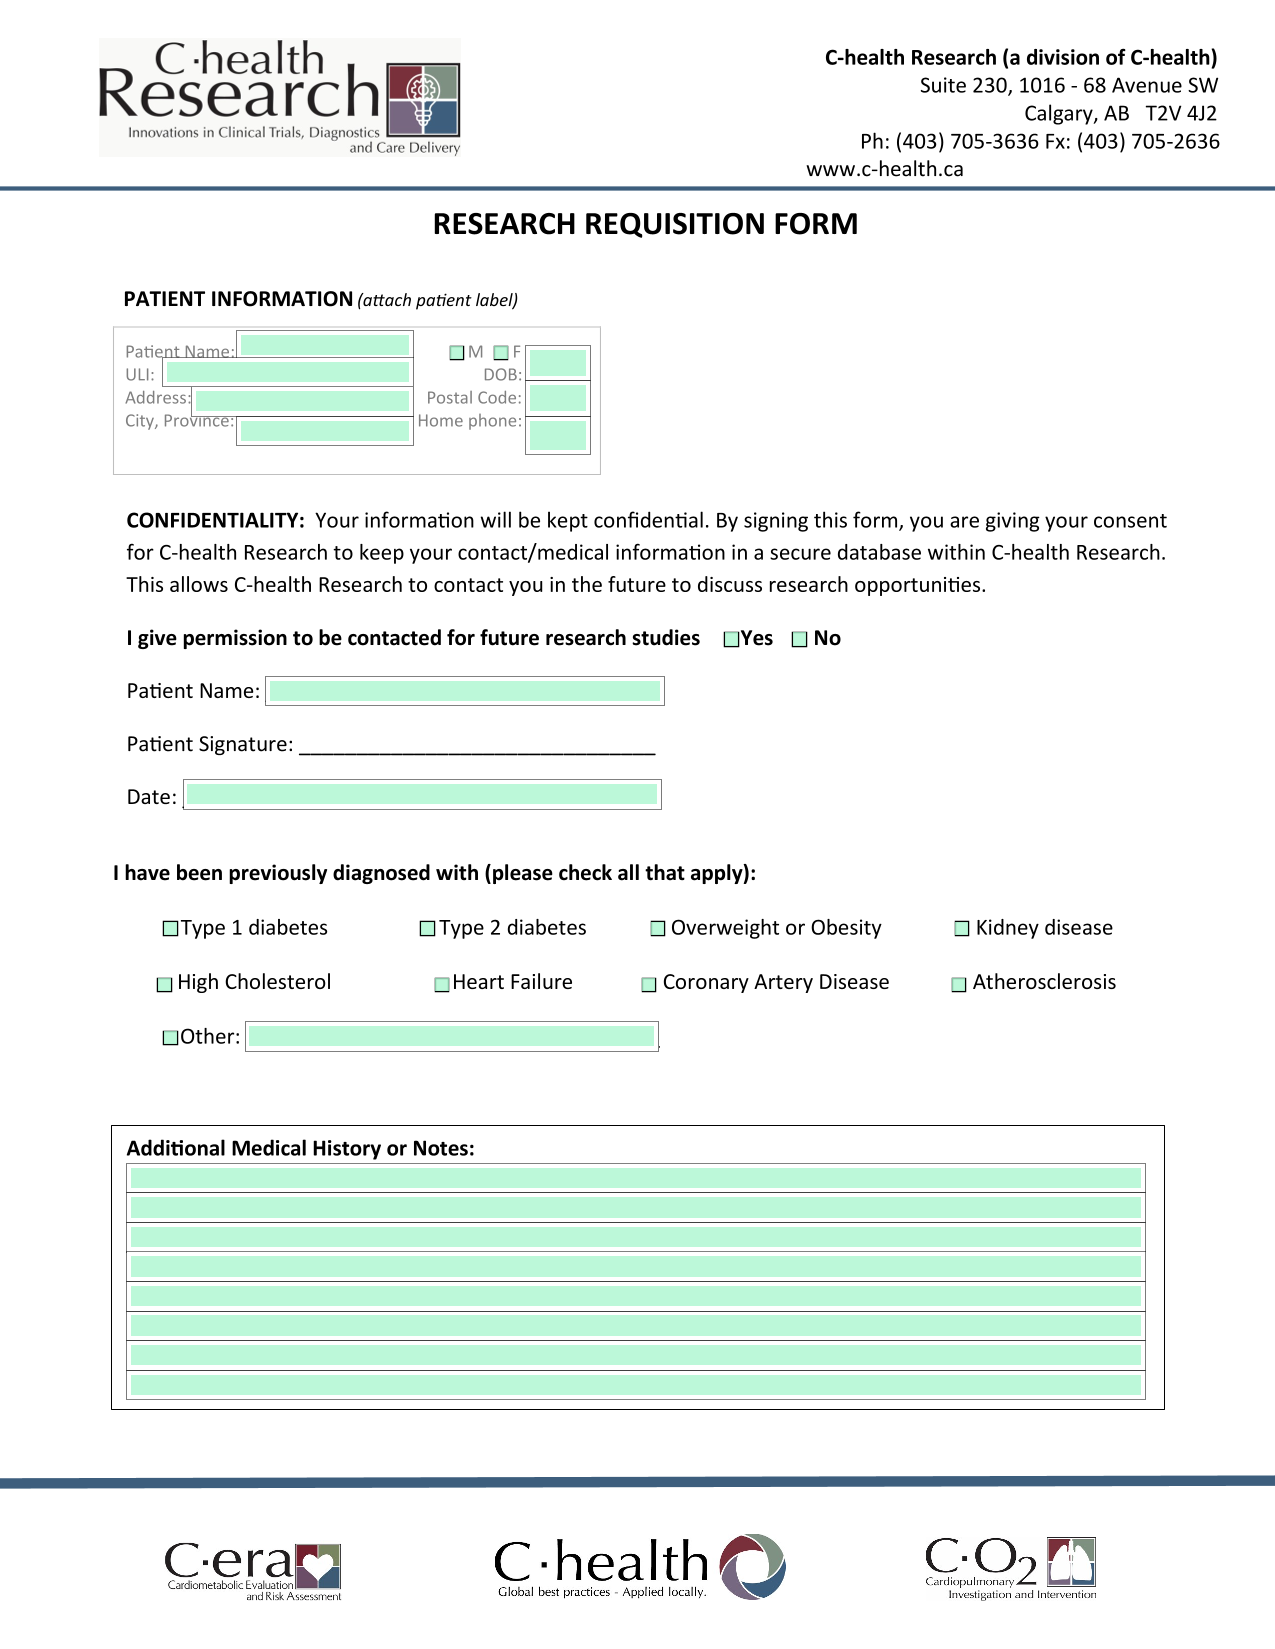The width and height of the screenshot is (1275, 1649).
Task: Mark the Kidney disease checkbox
Action: pyautogui.click(x=962, y=929)
